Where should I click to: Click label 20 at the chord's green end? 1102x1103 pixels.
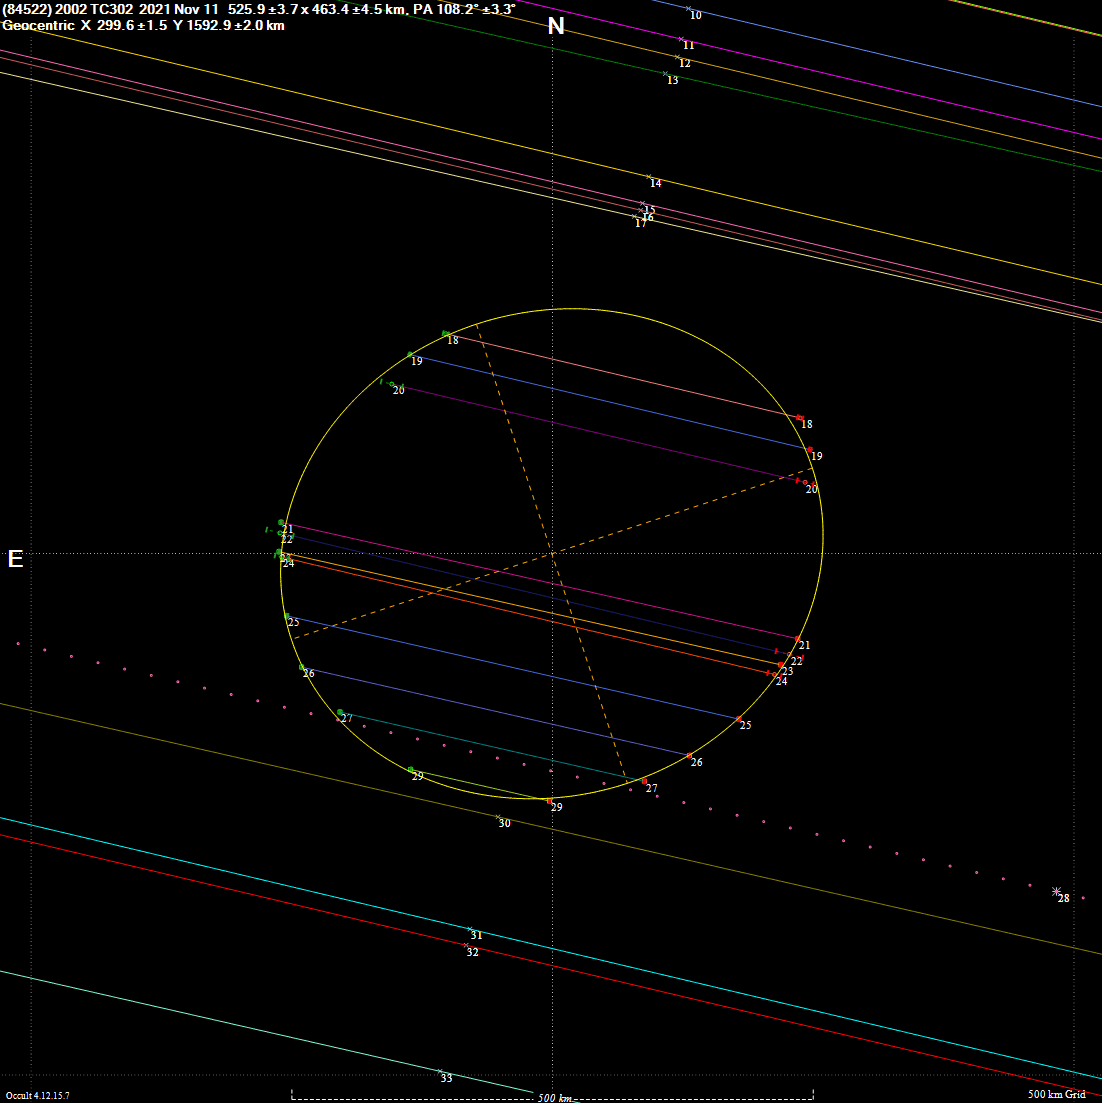coord(399,390)
